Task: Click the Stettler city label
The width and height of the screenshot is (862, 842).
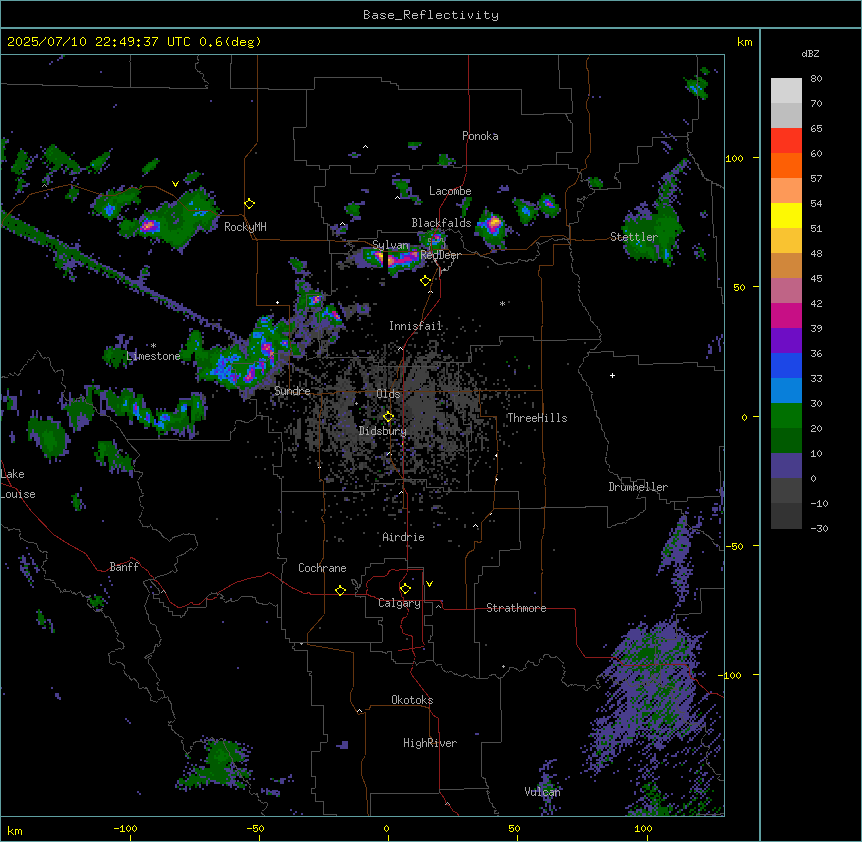Action: point(634,237)
